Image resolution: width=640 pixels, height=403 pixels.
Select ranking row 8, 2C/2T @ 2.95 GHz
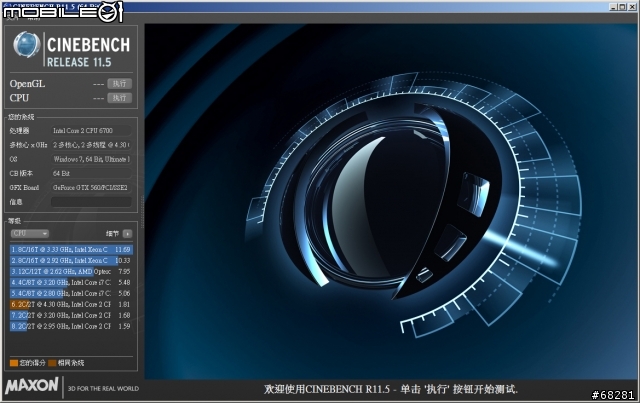coord(71,327)
